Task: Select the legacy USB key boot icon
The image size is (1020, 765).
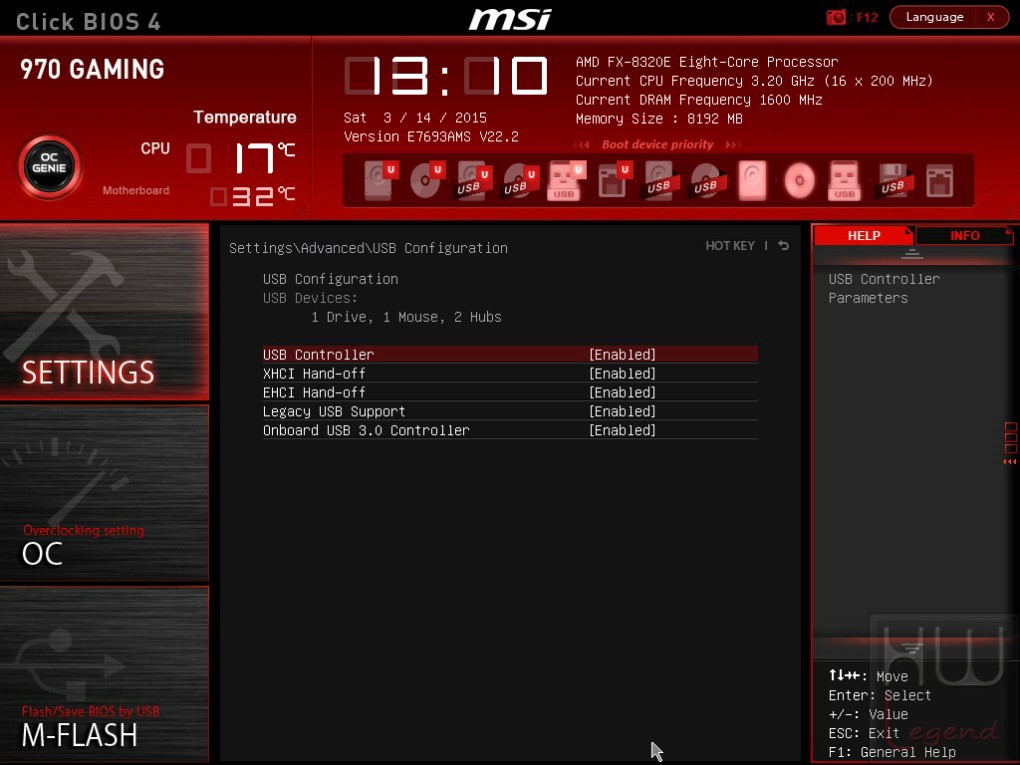Action: click(844, 180)
